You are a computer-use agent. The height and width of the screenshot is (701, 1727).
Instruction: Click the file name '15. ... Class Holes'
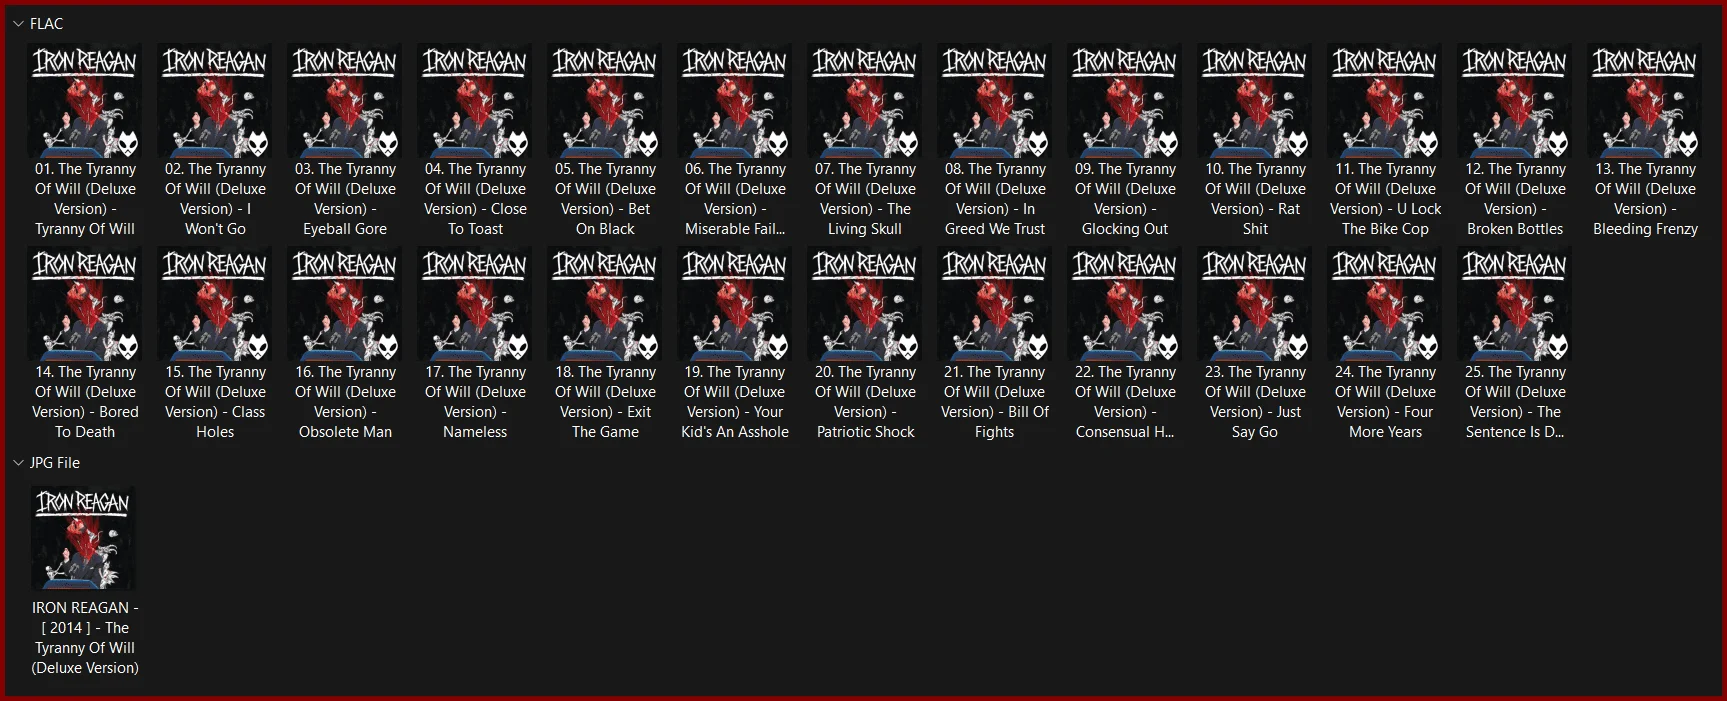tap(215, 402)
